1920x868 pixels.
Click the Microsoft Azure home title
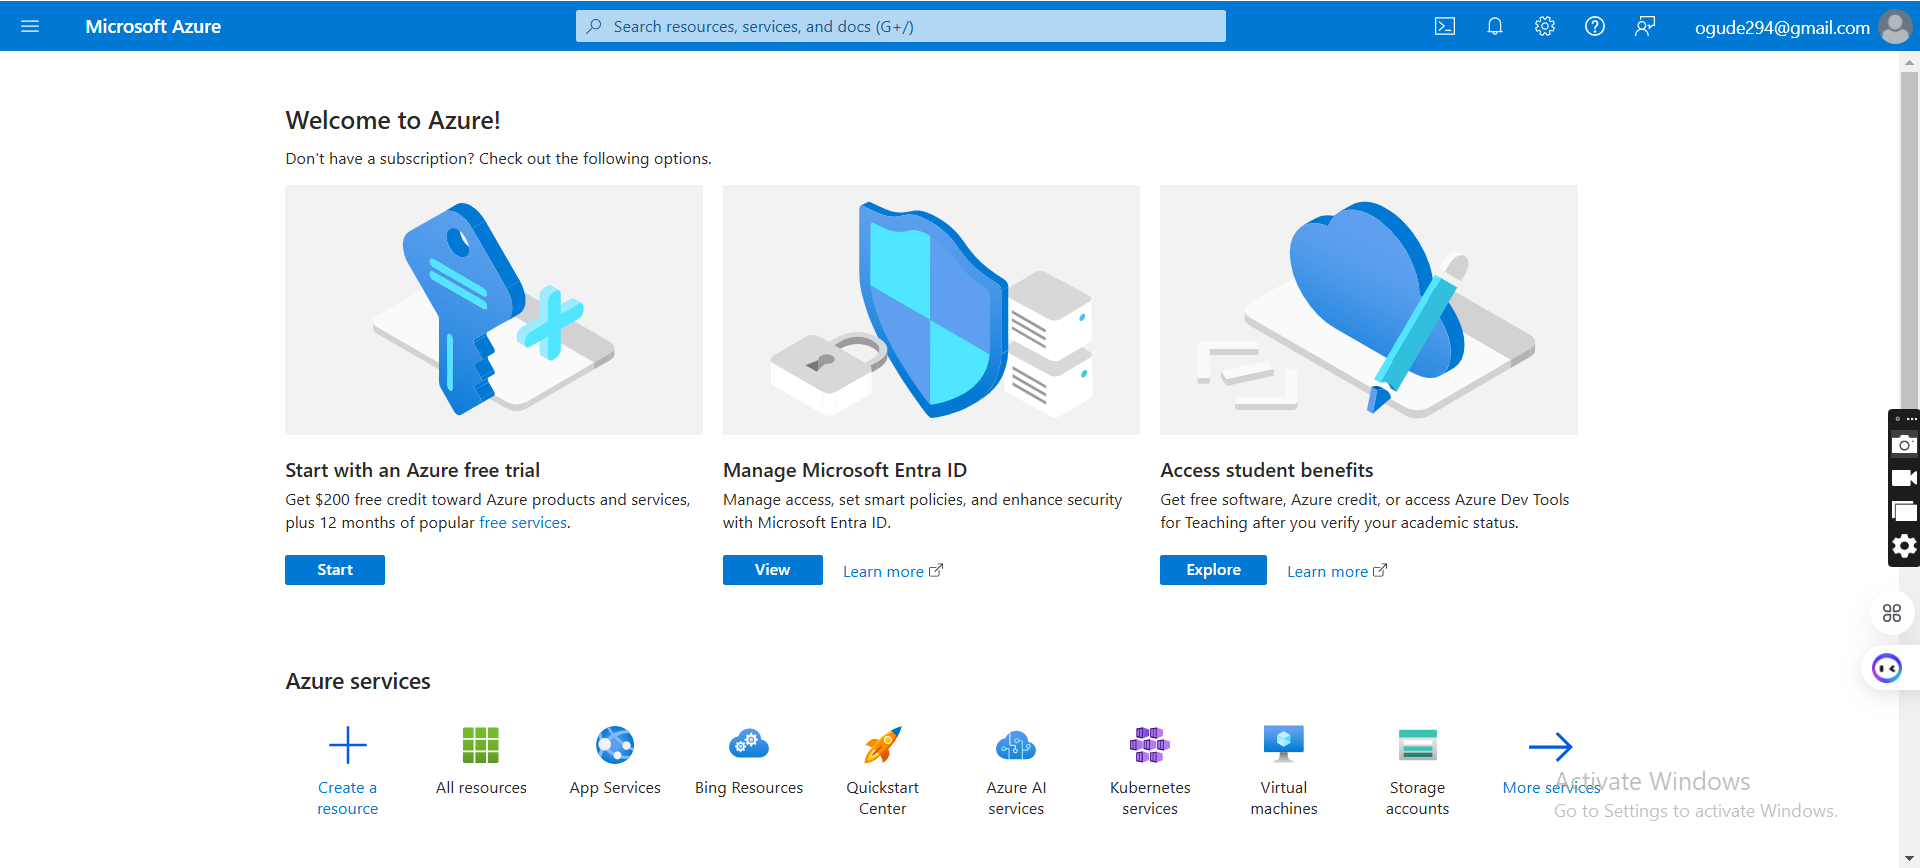(153, 26)
